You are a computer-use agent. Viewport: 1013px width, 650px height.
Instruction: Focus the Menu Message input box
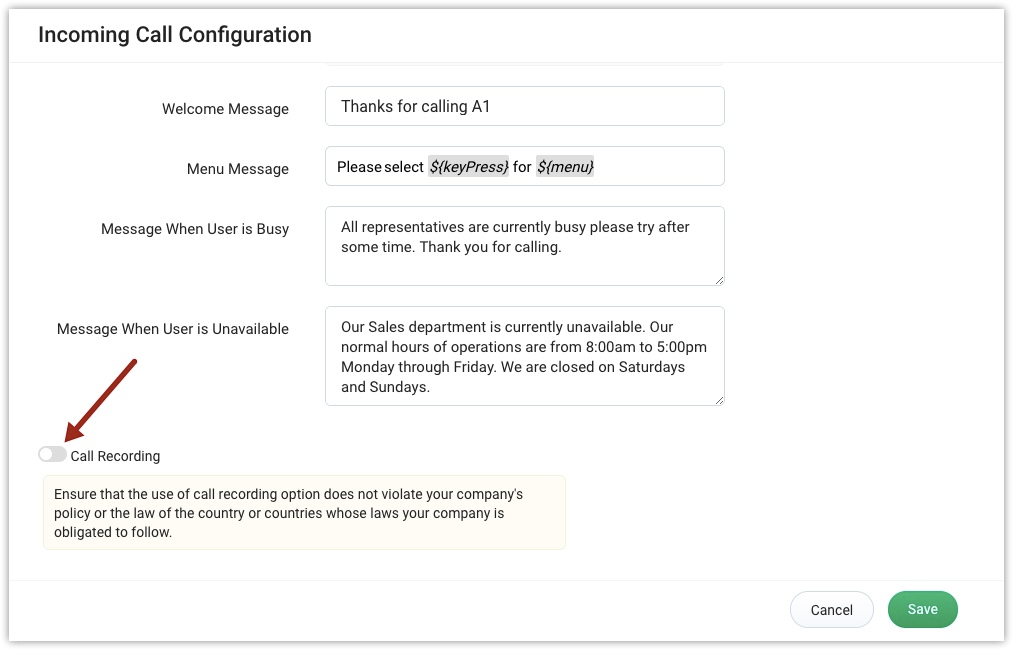[x=650, y=167]
